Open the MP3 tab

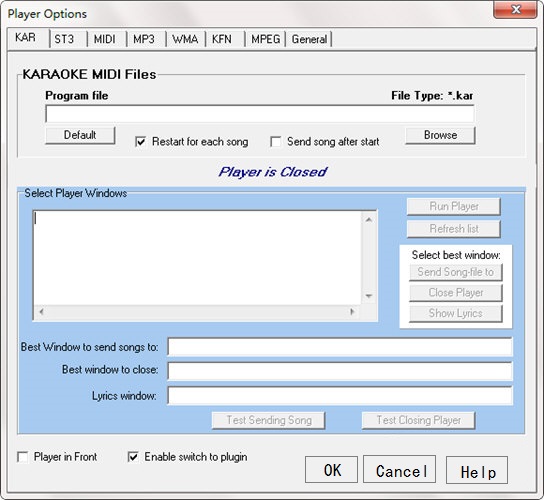click(x=146, y=39)
